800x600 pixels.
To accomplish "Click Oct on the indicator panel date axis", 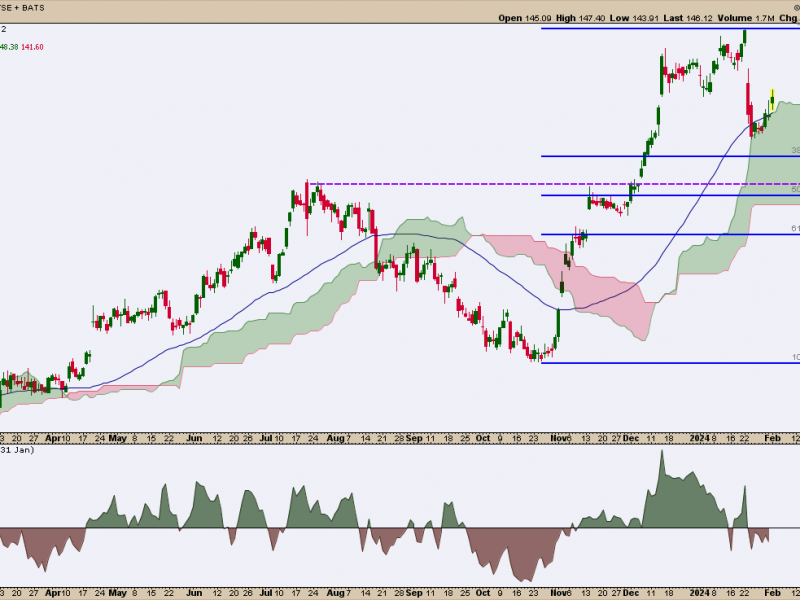I will (x=482, y=593).
